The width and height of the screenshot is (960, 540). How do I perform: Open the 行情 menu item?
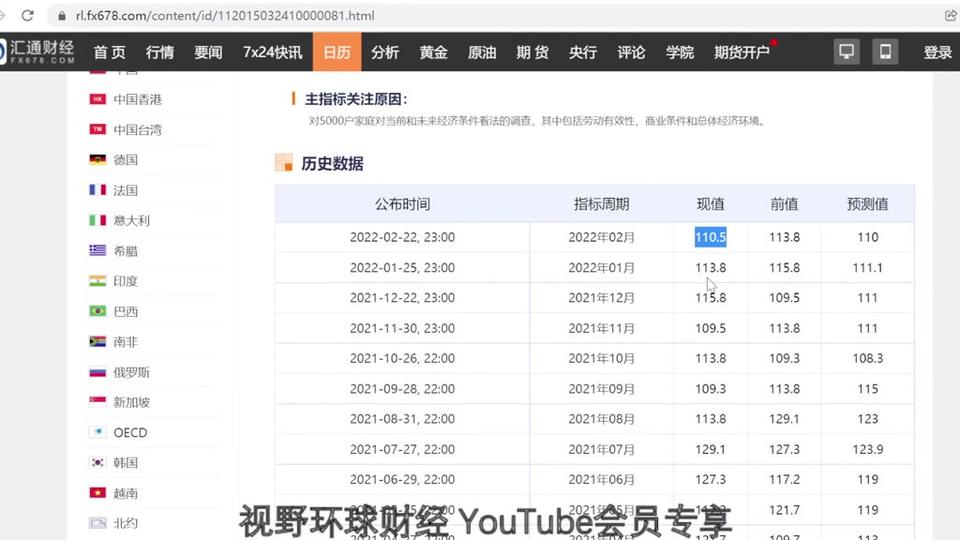click(160, 52)
